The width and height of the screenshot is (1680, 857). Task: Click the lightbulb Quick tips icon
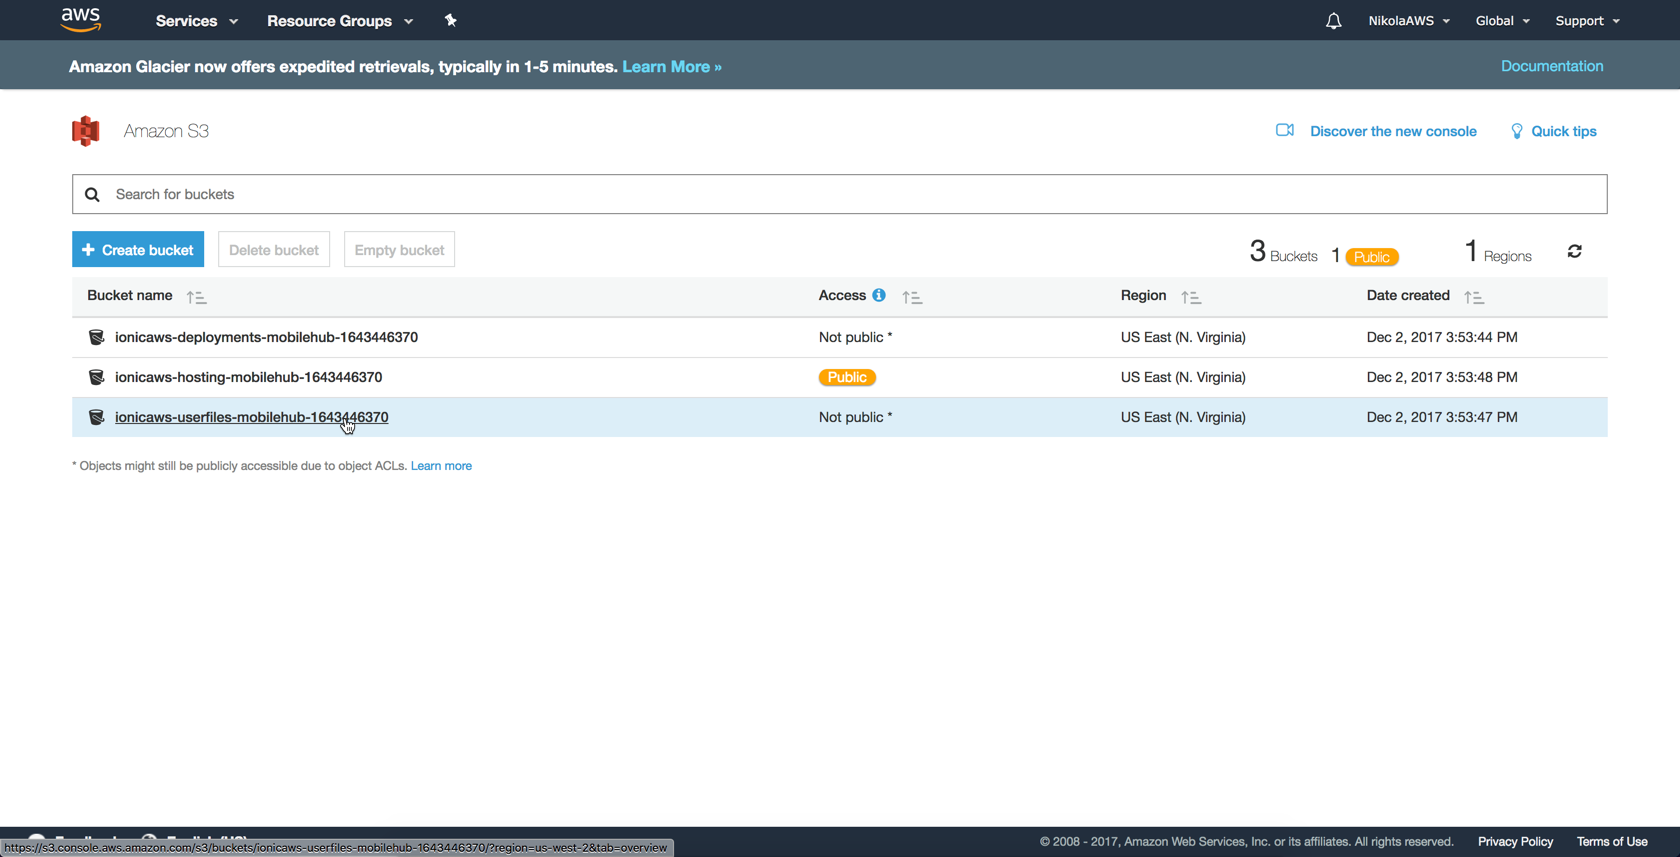[x=1517, y=131]
